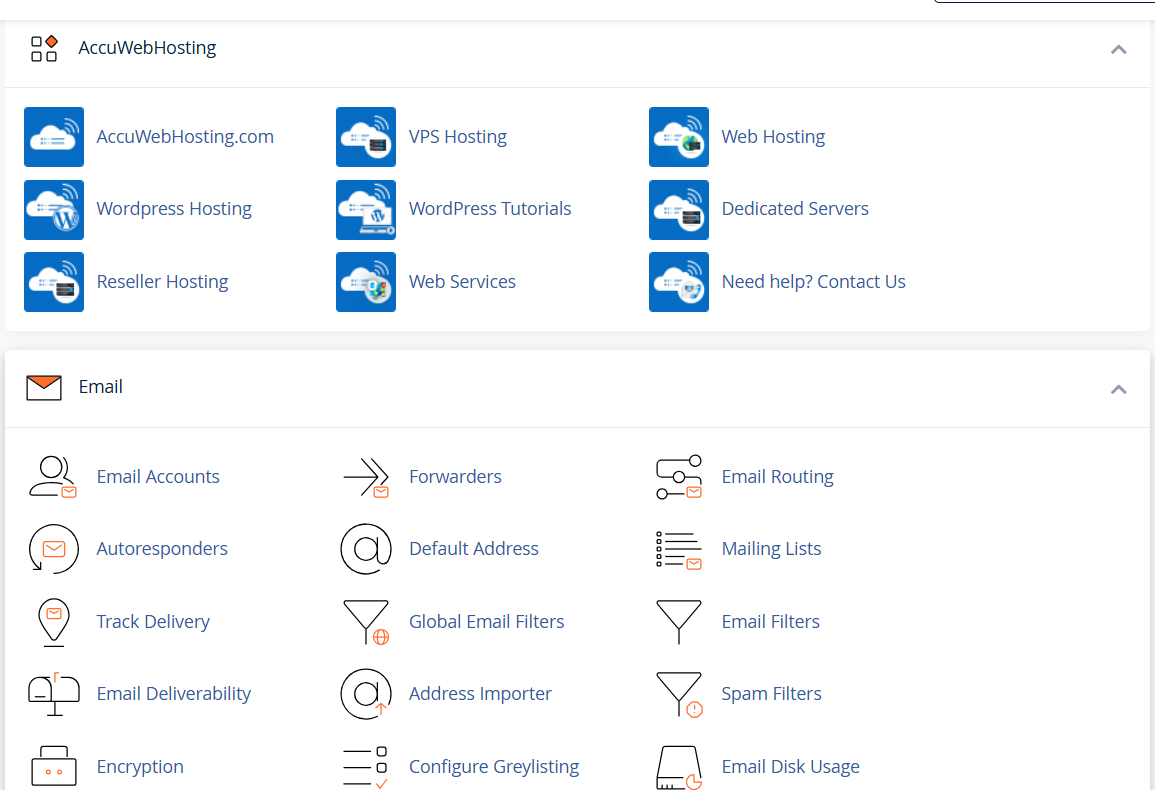Click the Track Delivery pin icon
1155x790 pixels.
click(x=54, y=622)
